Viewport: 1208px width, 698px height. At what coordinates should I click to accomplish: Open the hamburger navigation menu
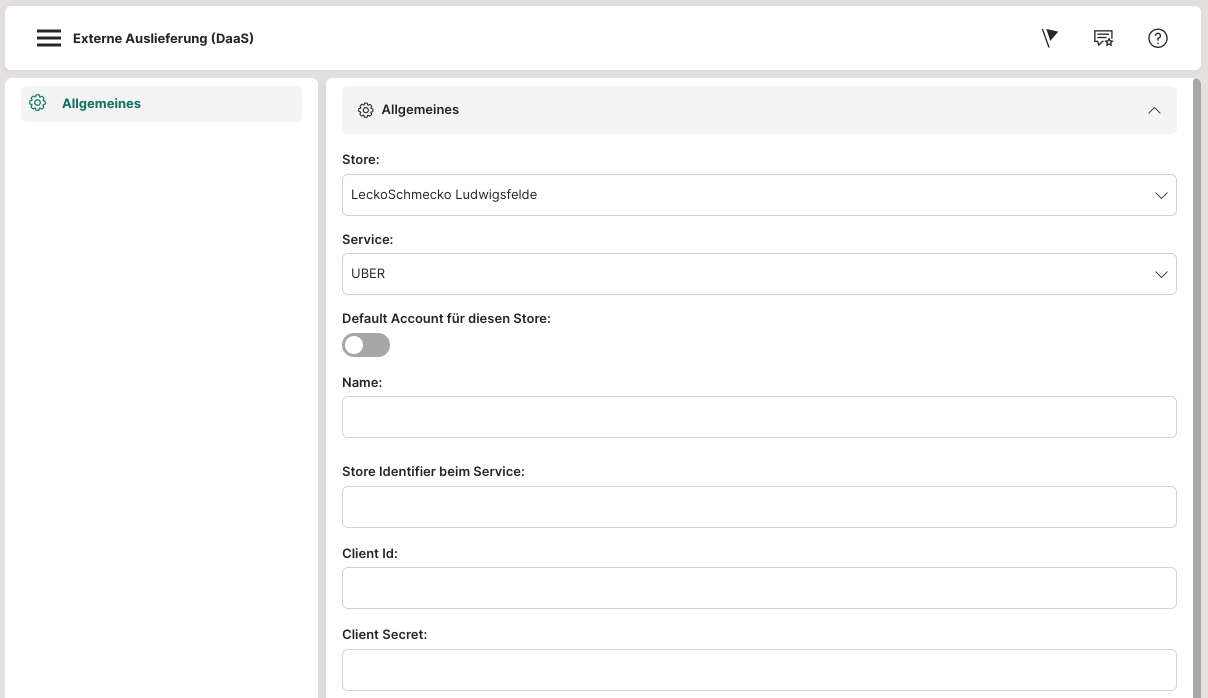point(49,38)
